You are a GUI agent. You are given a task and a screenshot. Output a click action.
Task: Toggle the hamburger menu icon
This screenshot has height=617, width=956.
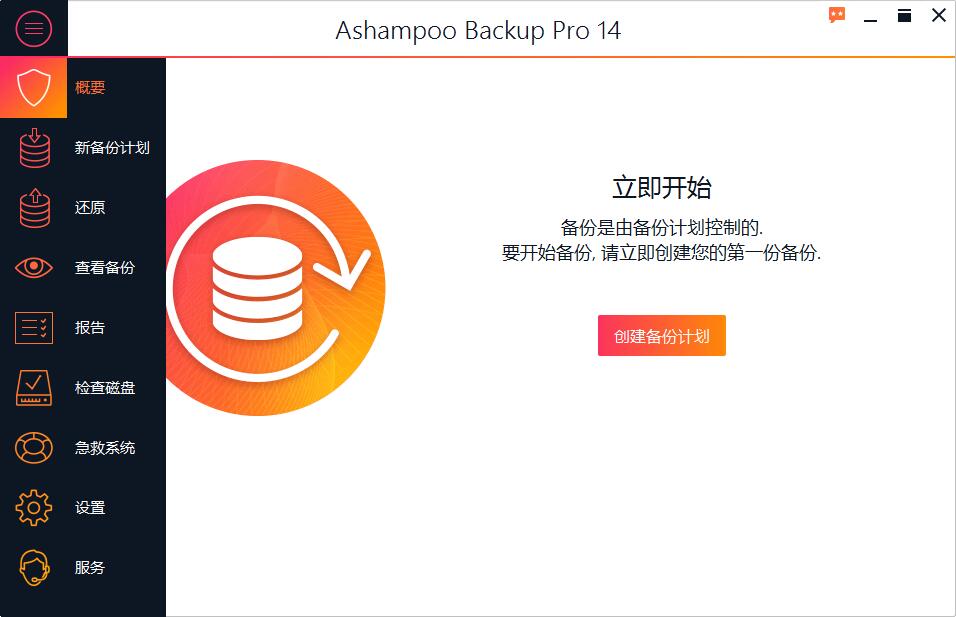click(34, 29)
